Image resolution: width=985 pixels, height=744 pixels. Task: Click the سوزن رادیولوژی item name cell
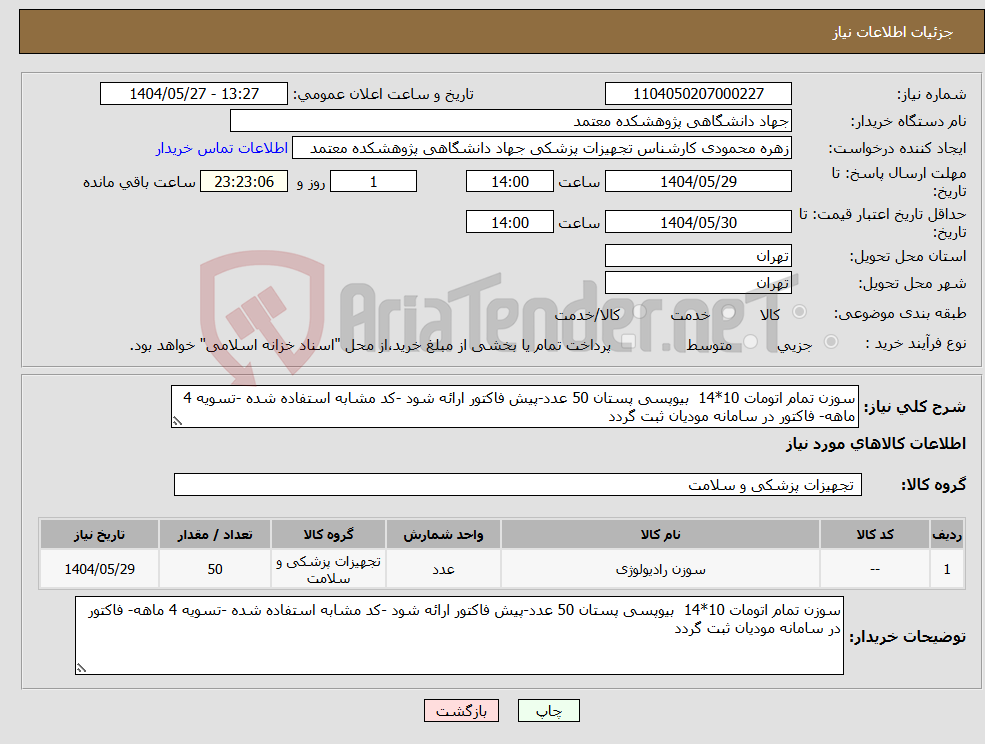(x=660, y=569)
